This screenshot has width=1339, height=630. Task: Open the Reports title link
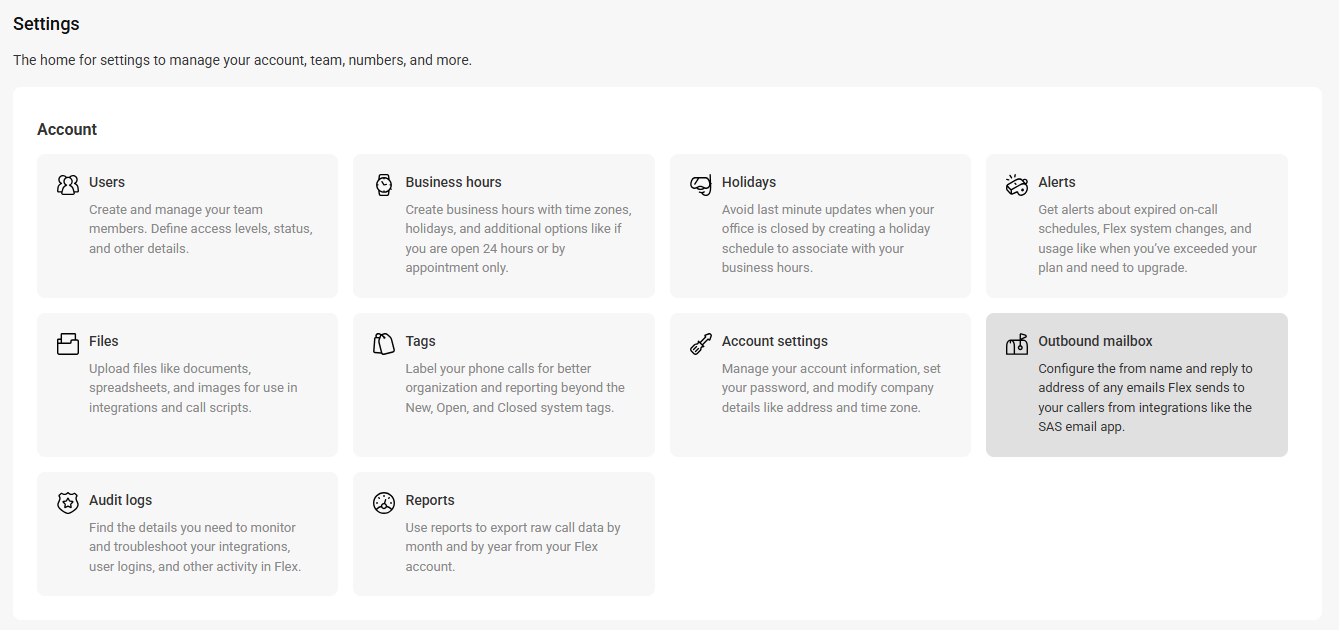[x=430, y=500]
